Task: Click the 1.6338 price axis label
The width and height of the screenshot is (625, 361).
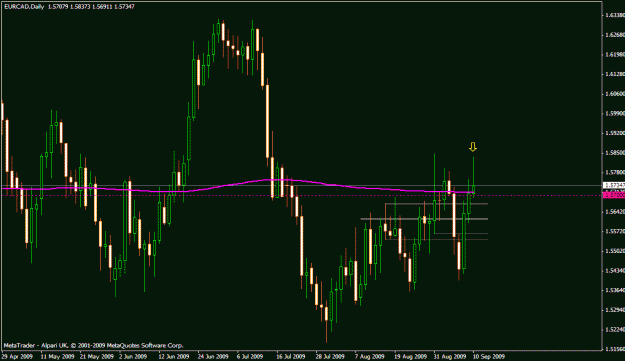Action: point(615,16)
